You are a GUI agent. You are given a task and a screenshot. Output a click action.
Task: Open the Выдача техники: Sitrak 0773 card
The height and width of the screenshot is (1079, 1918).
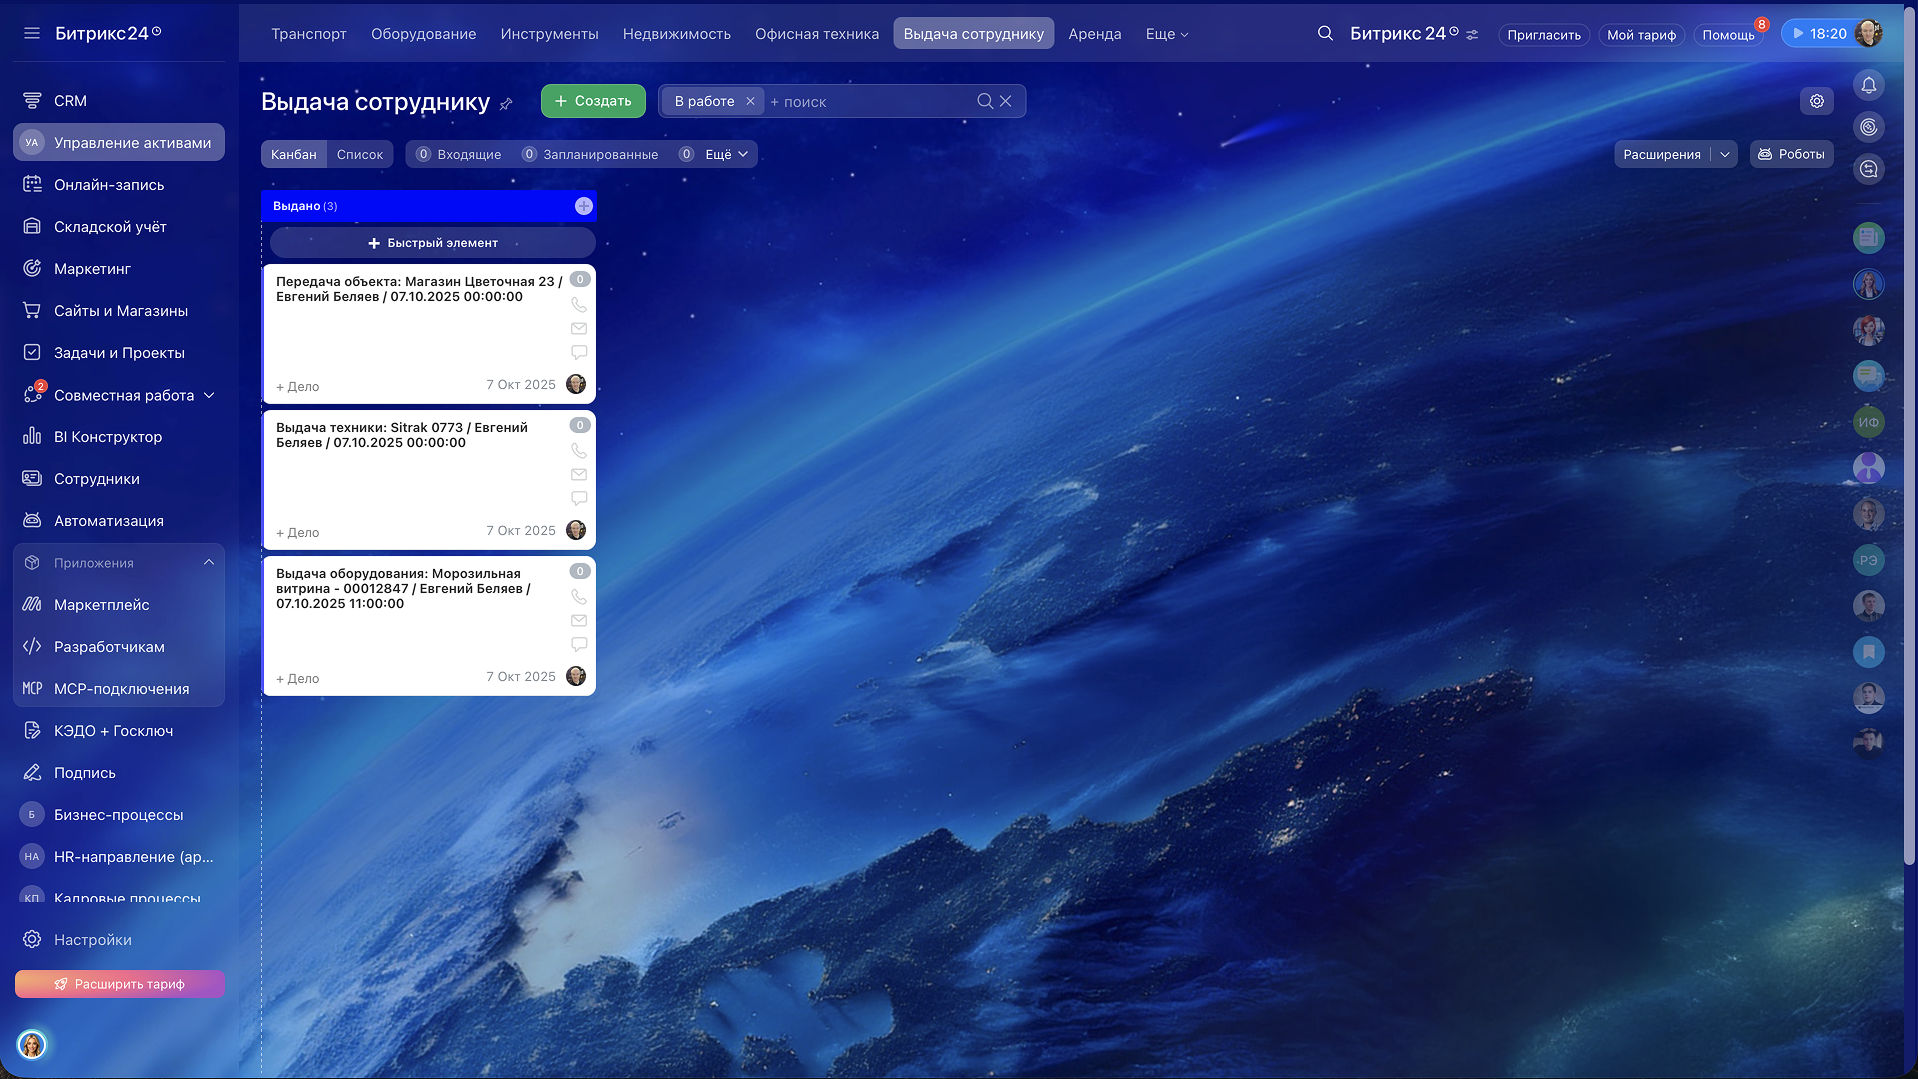[401, 435]
